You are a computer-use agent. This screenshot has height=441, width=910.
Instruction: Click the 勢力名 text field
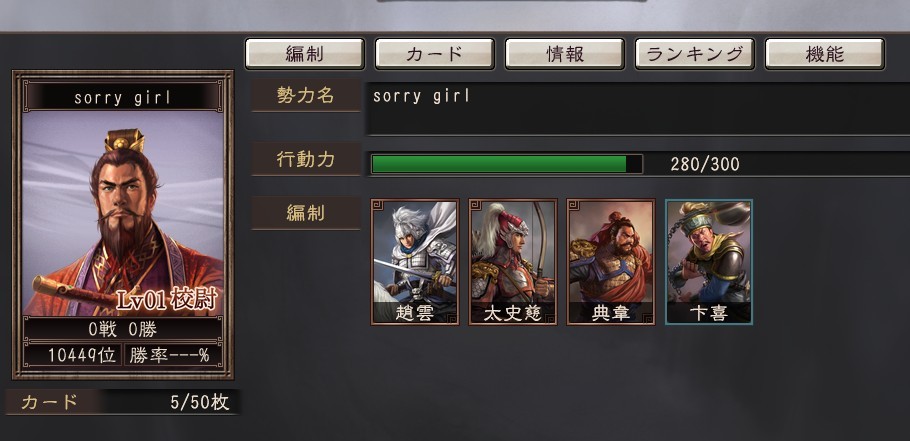[637, 109]
